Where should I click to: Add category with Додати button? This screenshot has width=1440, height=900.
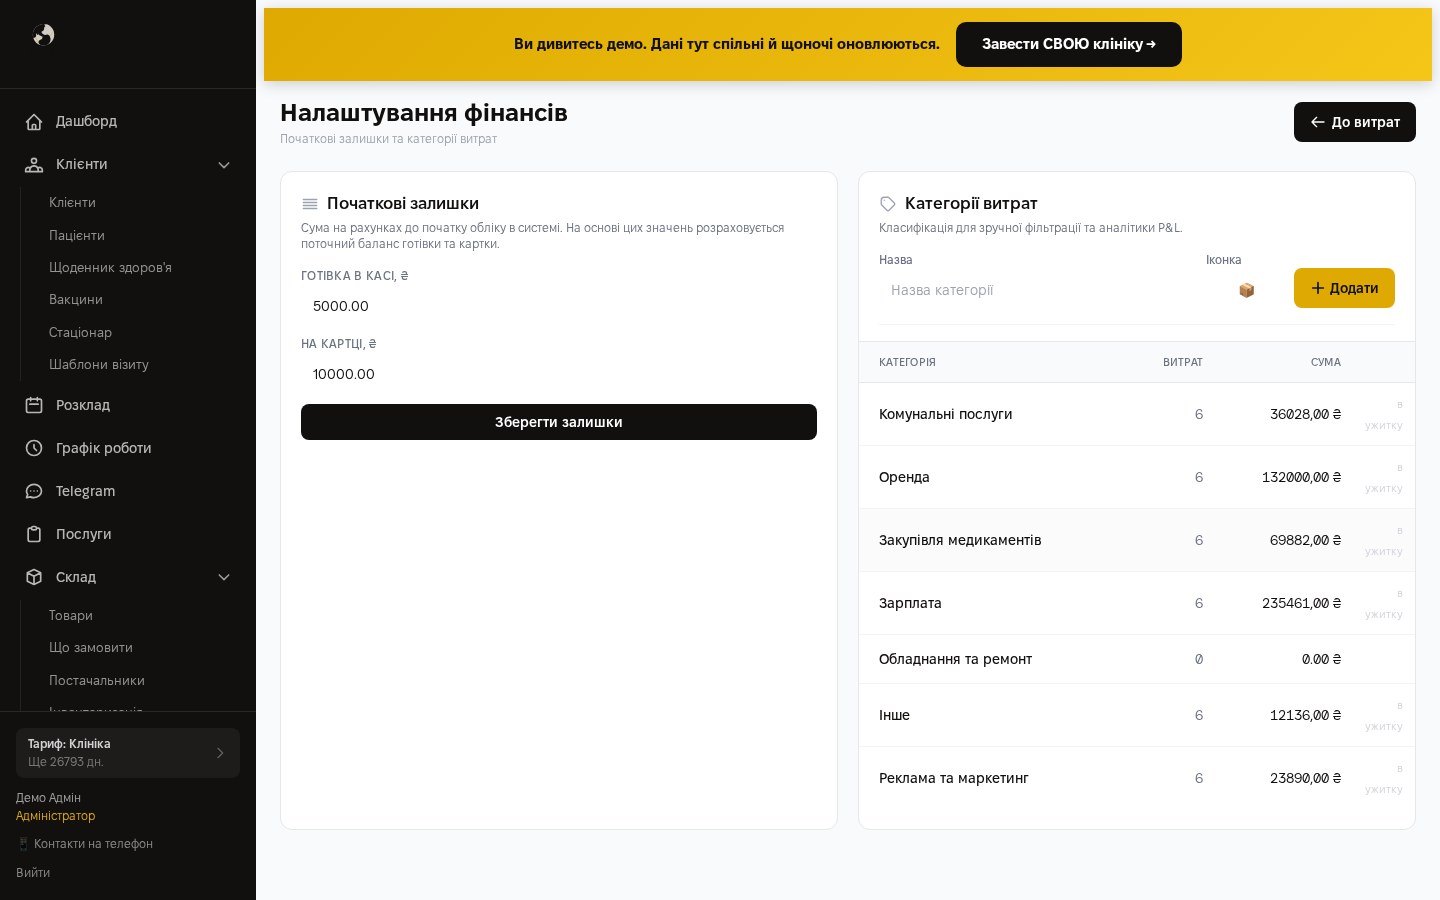[1344, 288]
